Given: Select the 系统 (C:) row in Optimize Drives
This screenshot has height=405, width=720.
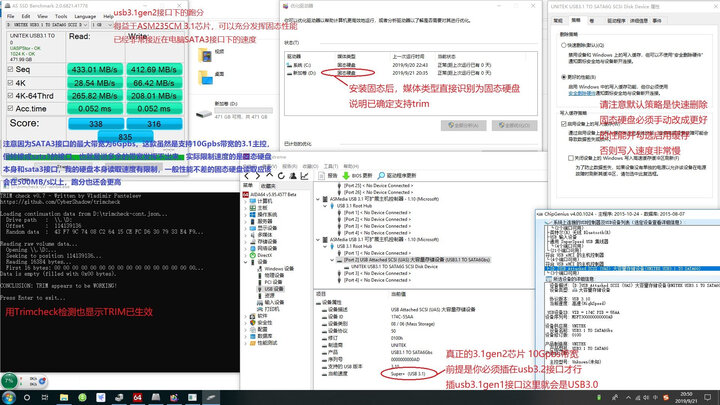Looking at the screenshot, I should point(411,65).
